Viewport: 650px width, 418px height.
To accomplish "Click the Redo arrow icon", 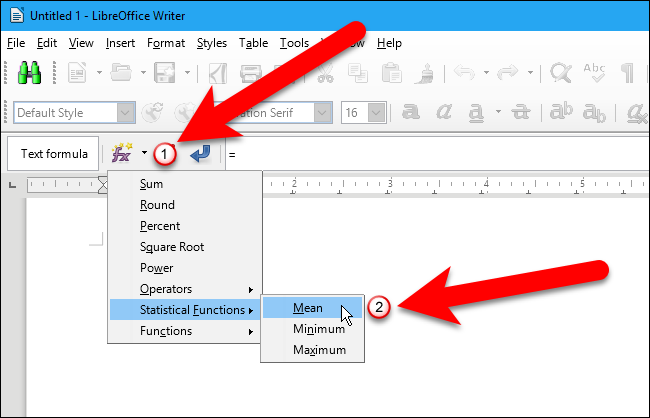I will 508,72.
